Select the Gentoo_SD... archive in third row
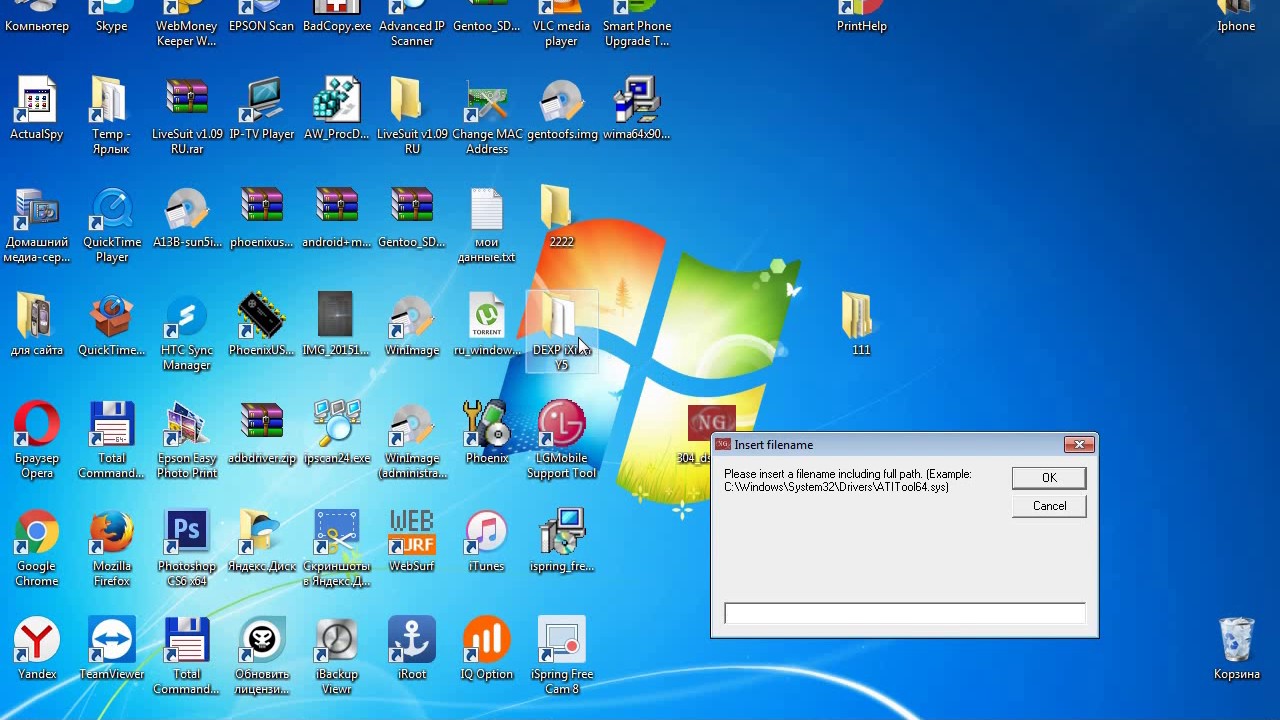 point(412,216)
